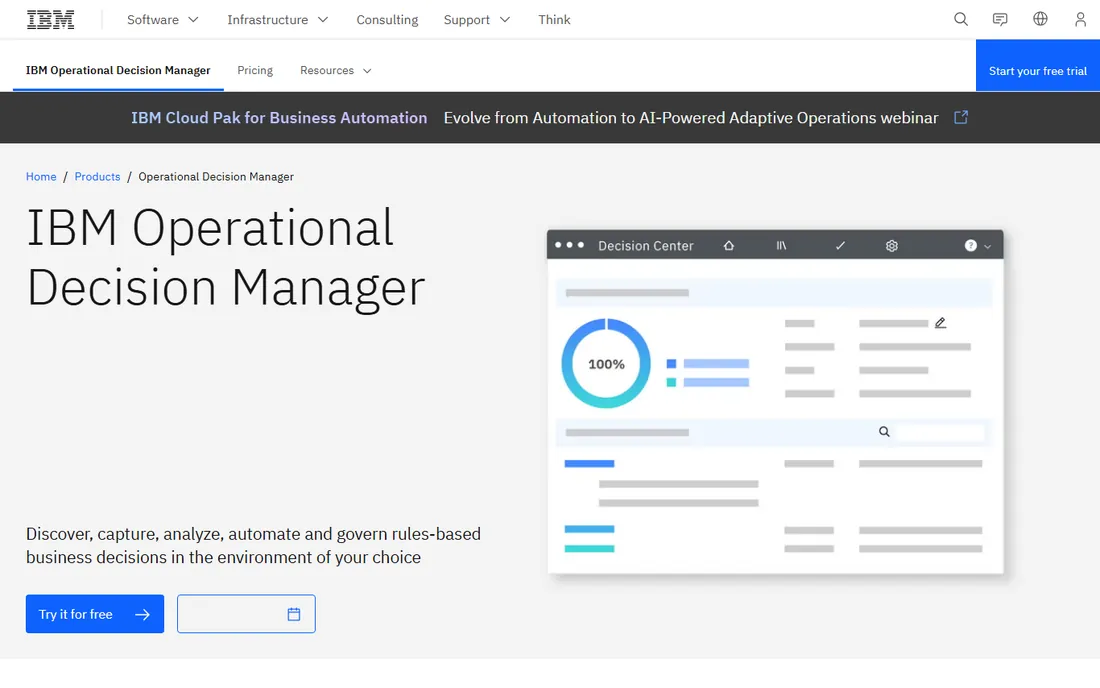Click the search magnifier inside Decision Center panel

click(x=884, y=431)
